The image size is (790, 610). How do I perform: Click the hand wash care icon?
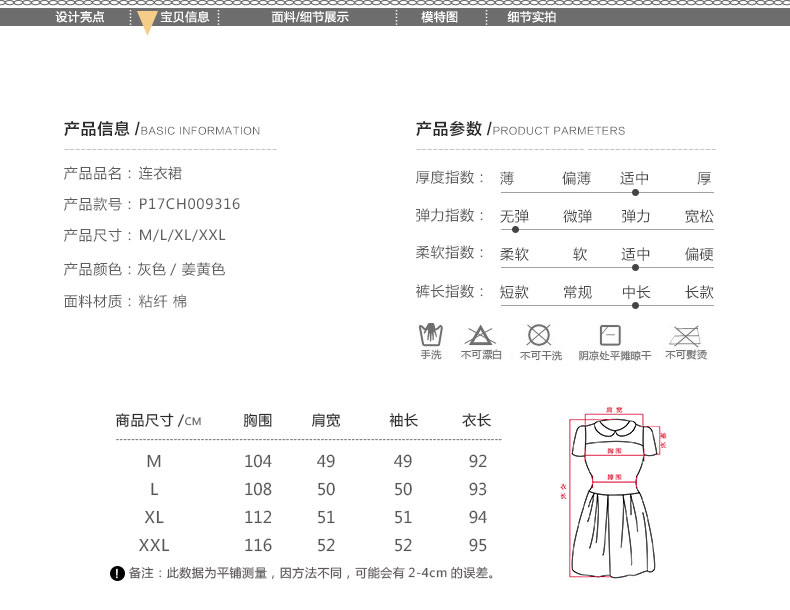click(430, 334)
